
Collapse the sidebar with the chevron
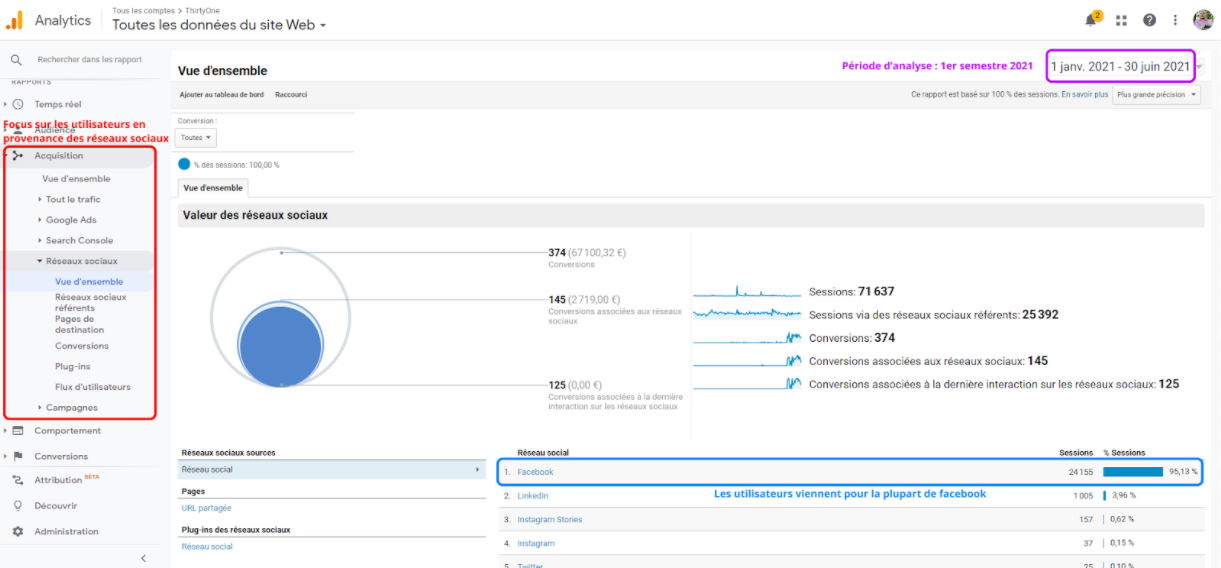click(143, 558)
